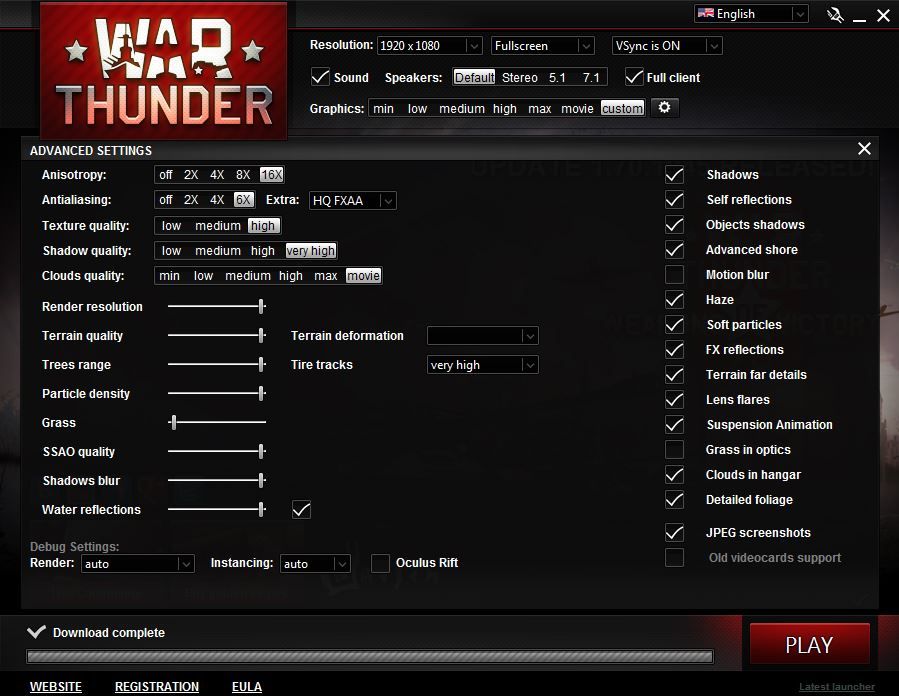Set Texture quality to medium
This screenshot has height=696, width=899.
click(218, 225)
